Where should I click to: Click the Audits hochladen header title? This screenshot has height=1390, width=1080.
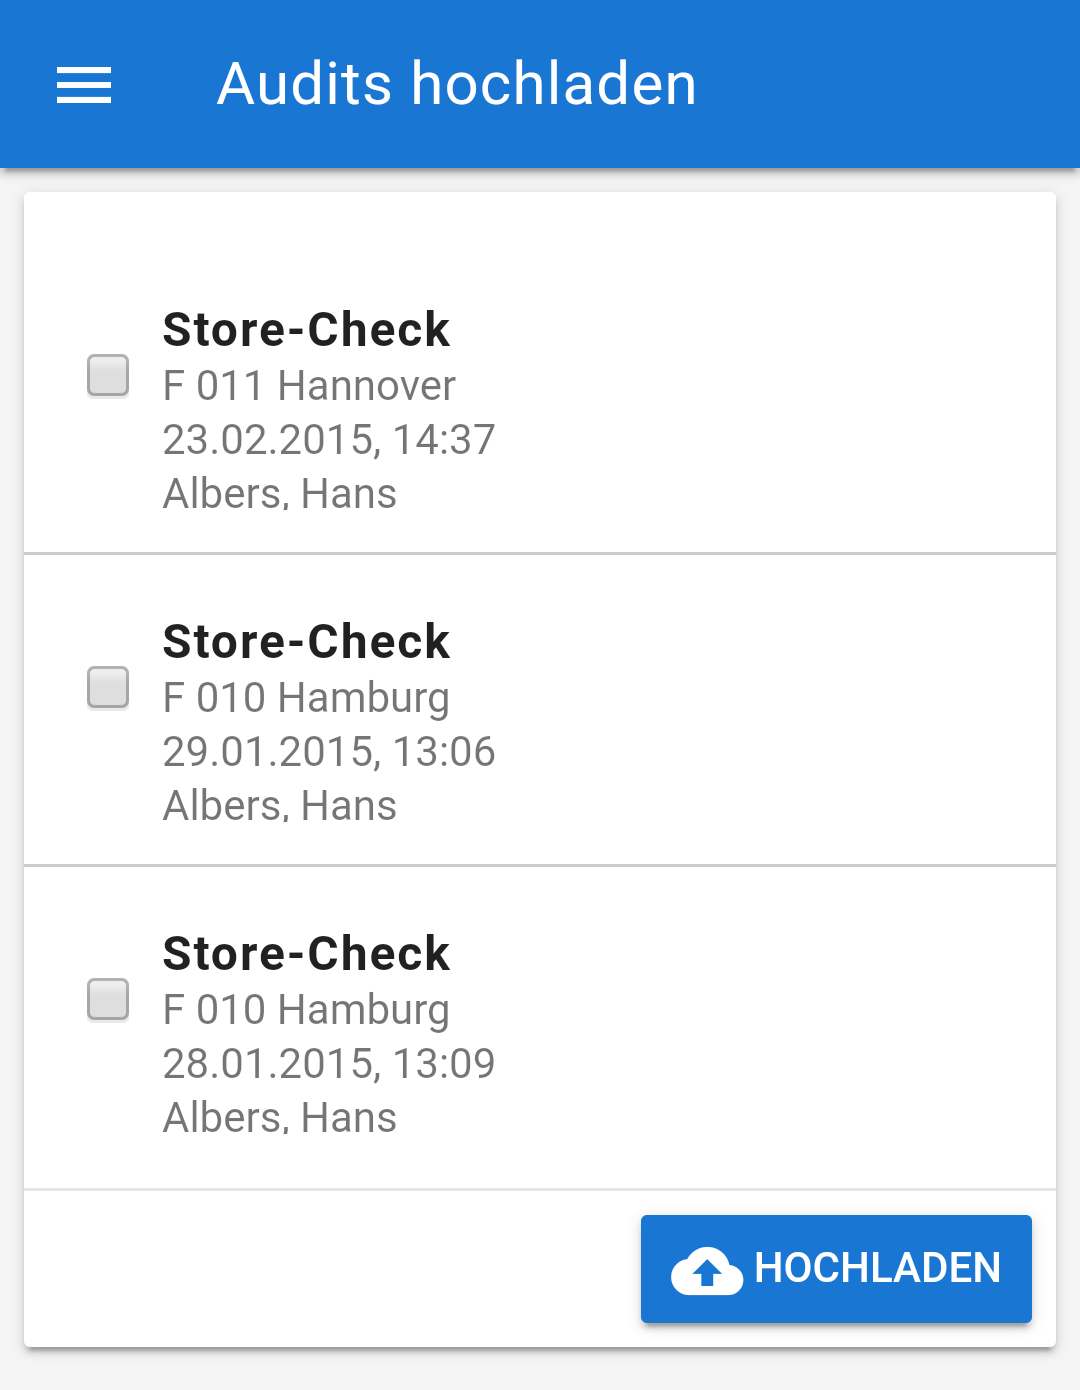pyautogui.click(x=456, y=84)
